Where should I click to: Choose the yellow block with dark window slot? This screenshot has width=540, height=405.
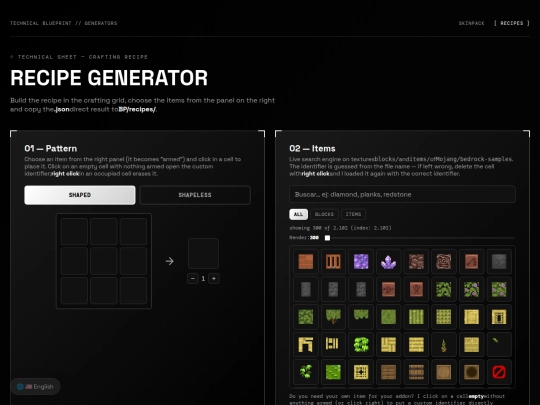click(x=499, y=317)
